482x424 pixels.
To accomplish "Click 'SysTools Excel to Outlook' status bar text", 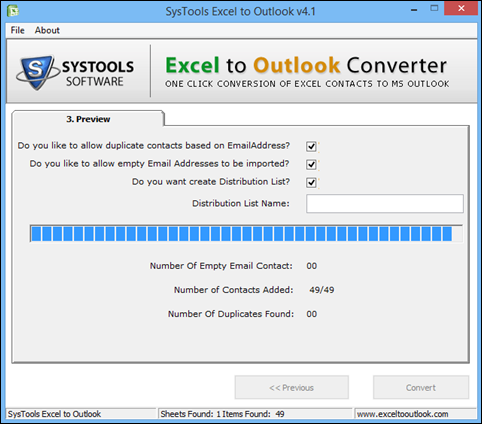I will pyautogui.click(x=54, y=414).
